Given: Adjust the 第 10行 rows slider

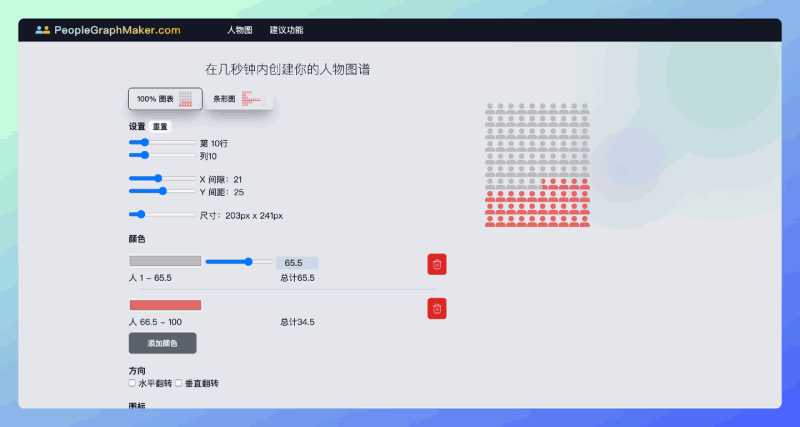Looking at the screenshot, I should click(x=162, y=142).
